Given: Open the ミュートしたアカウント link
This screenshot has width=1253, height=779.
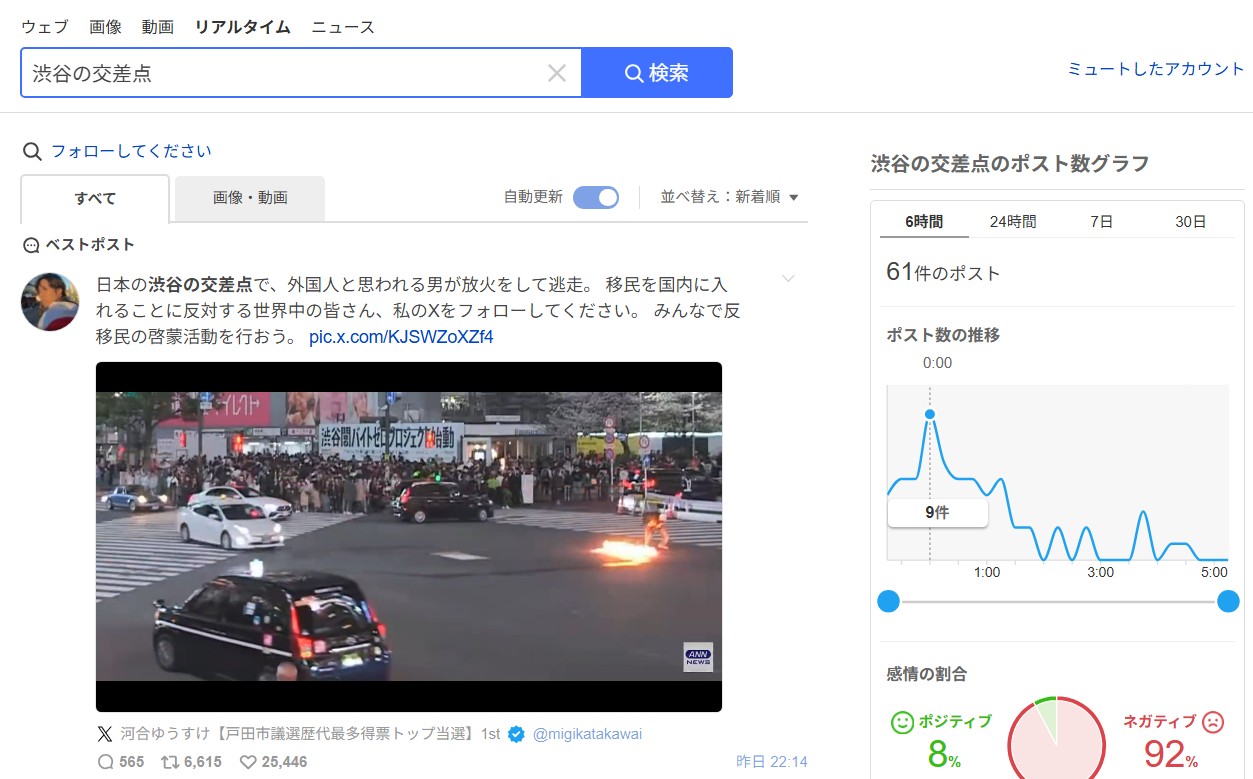Looking at the screenshot, I should pos(1155,69).
